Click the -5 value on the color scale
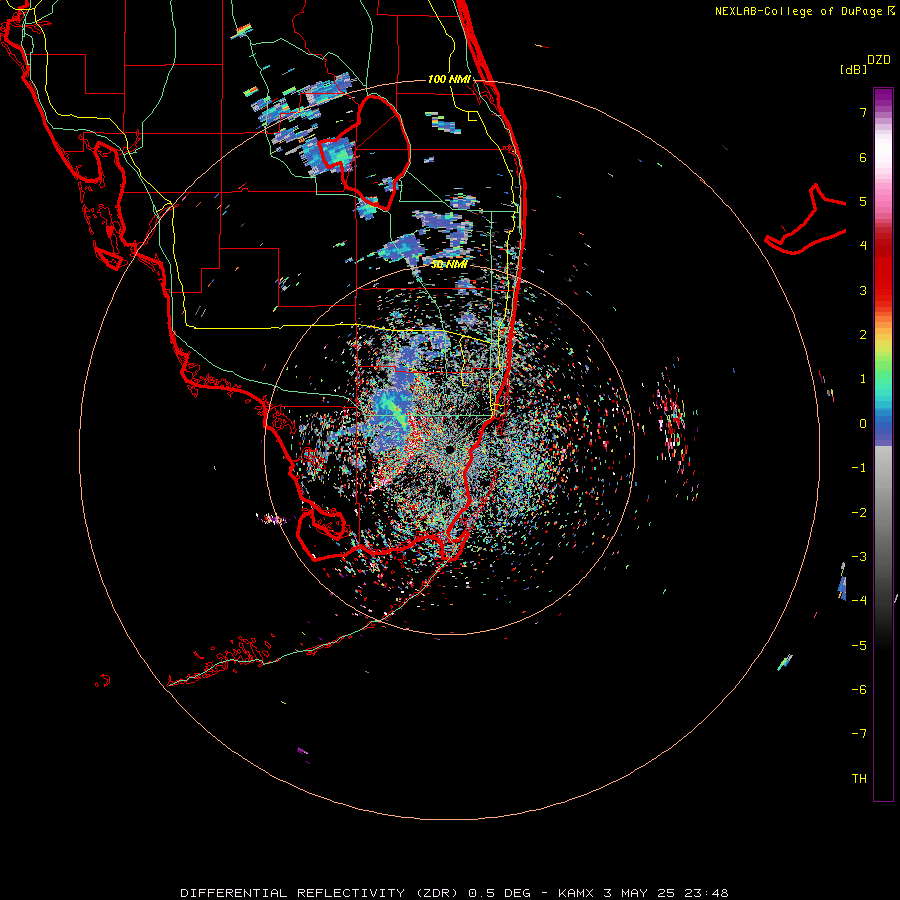This screenshot has width=900, height=900. pos(859,646)
